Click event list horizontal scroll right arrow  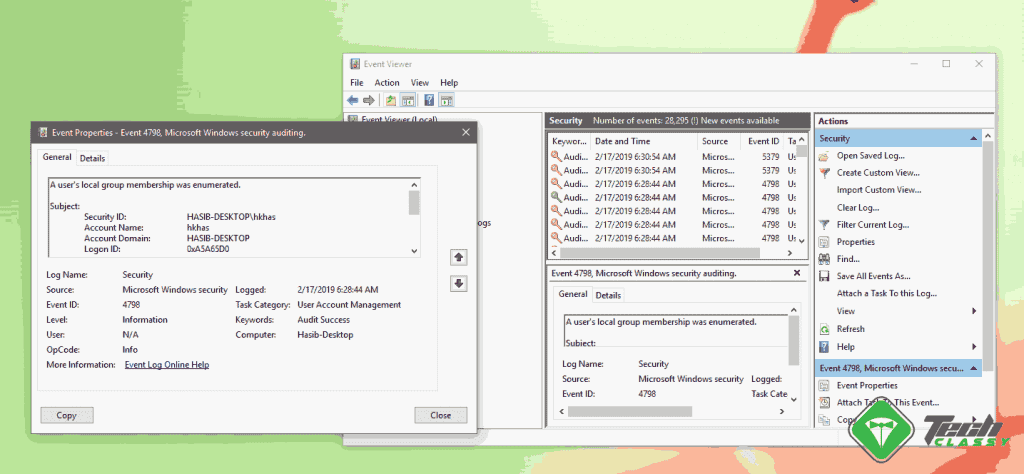(x=788, y=253)
